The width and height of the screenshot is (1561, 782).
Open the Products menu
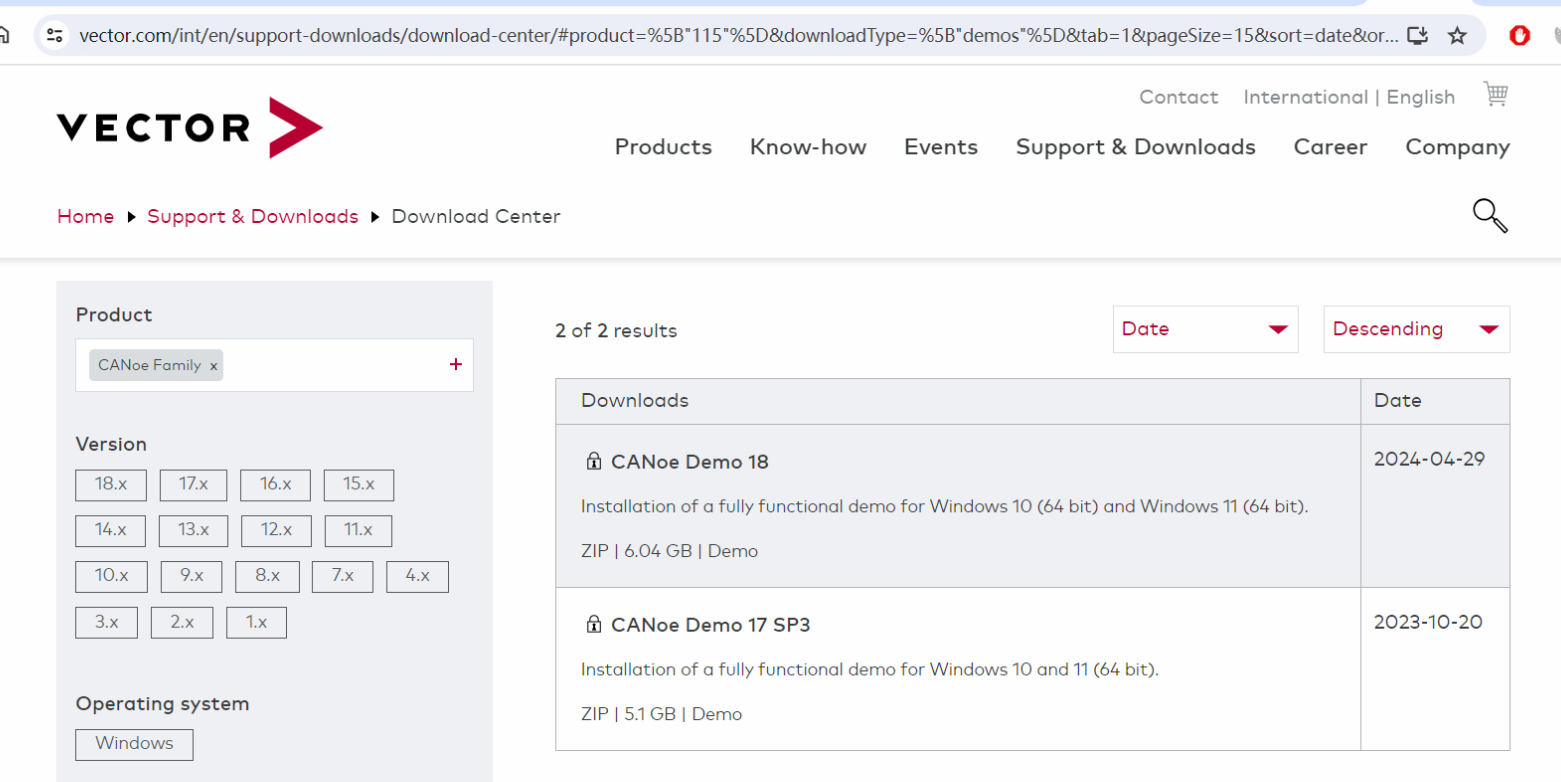[x=663, y=147]
